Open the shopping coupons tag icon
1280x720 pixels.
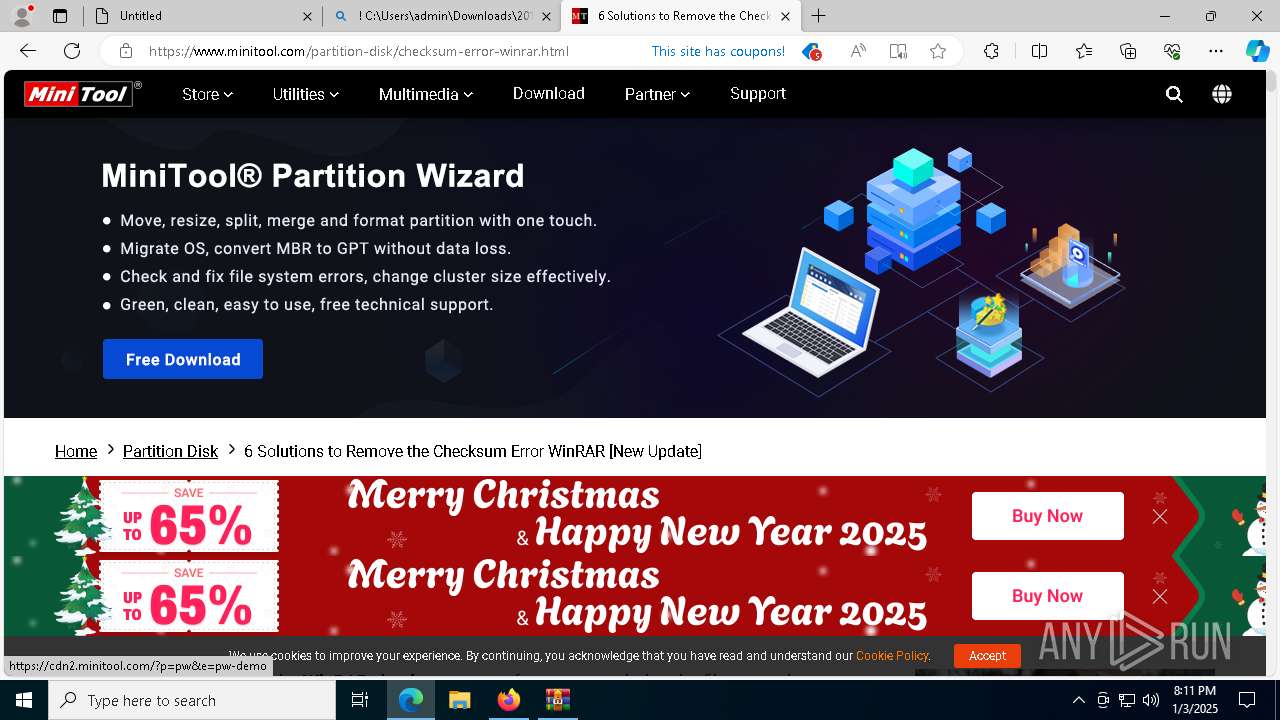point(811,51)
